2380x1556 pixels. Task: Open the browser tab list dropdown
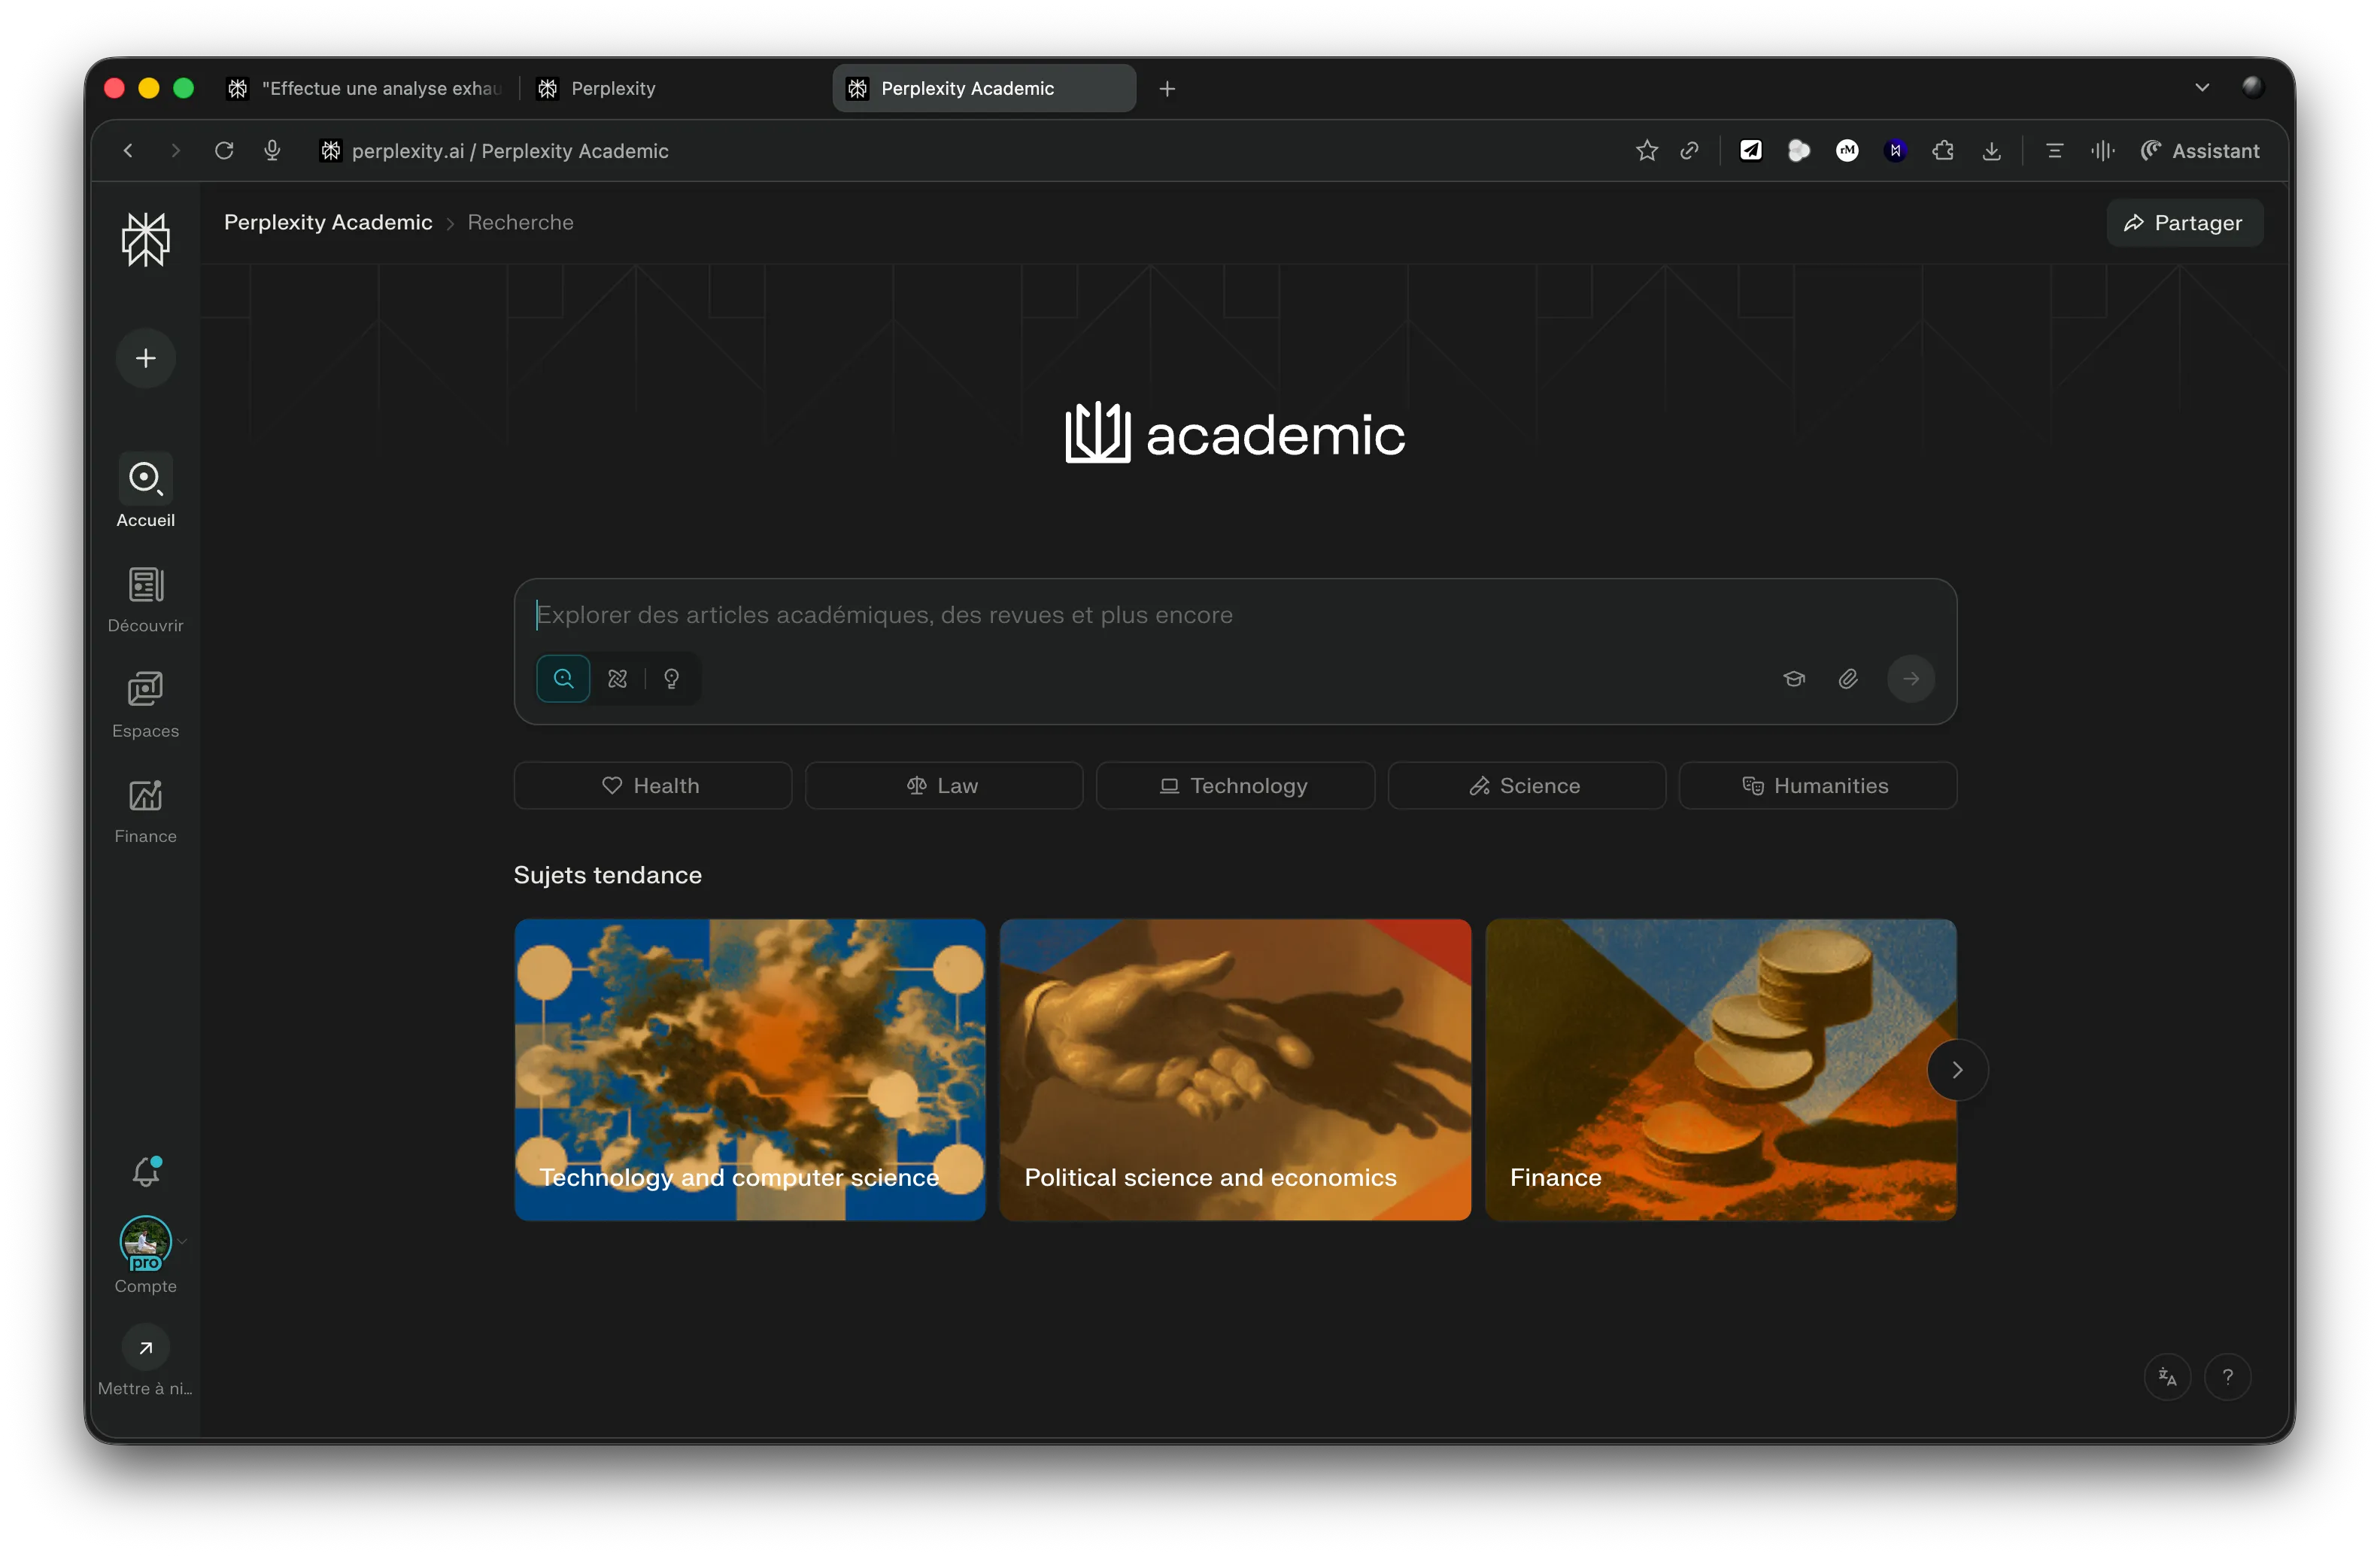tap(2202, 88)
